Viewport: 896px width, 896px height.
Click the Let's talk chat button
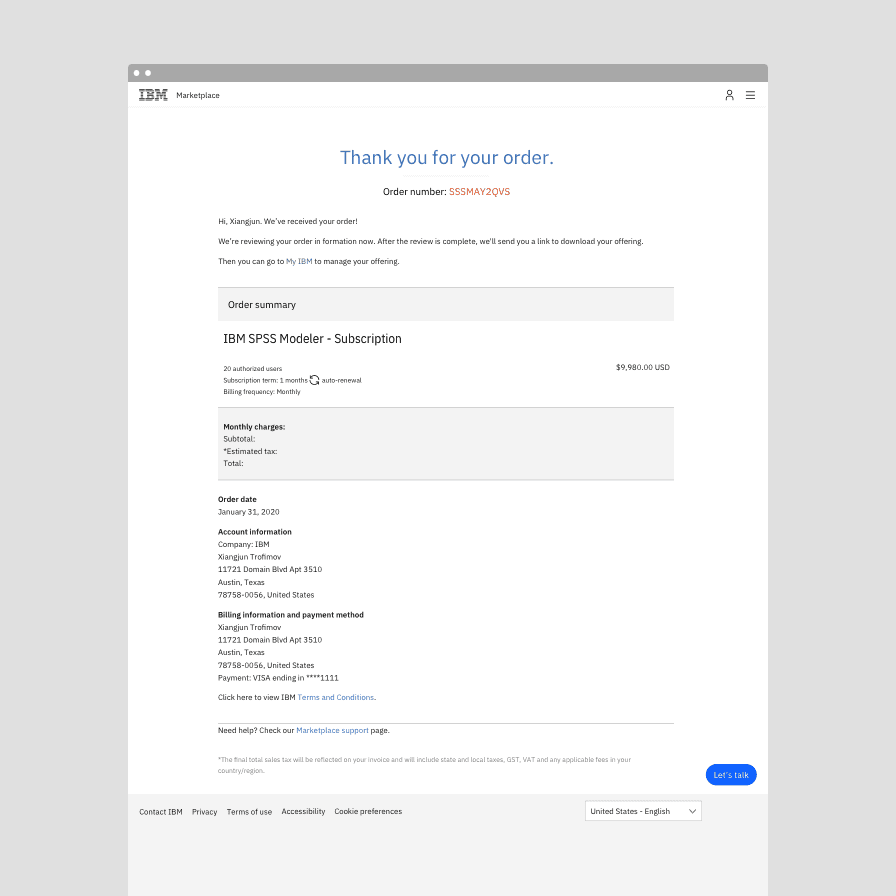tap(731, 775)
